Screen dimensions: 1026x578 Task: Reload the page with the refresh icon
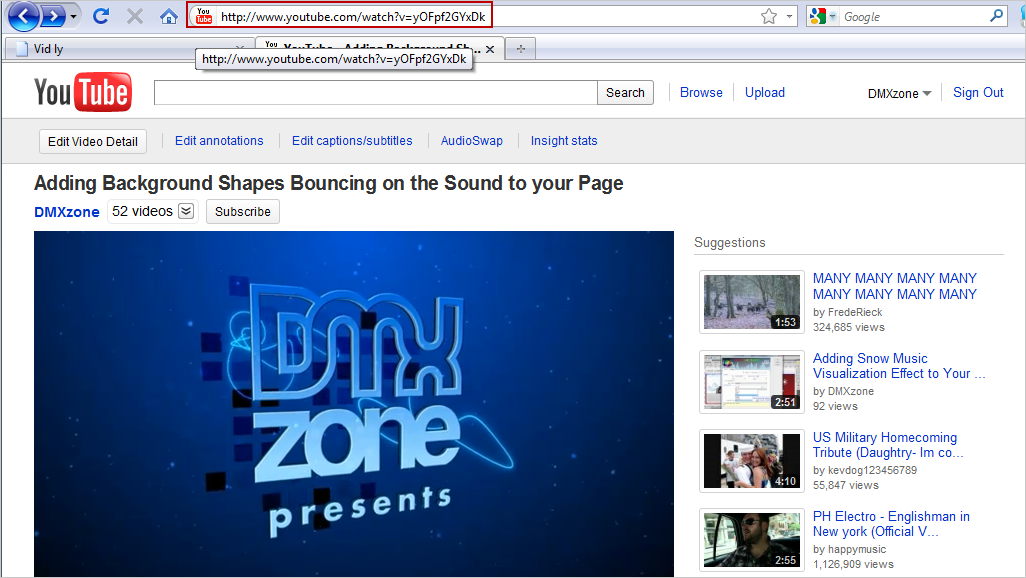101,16
